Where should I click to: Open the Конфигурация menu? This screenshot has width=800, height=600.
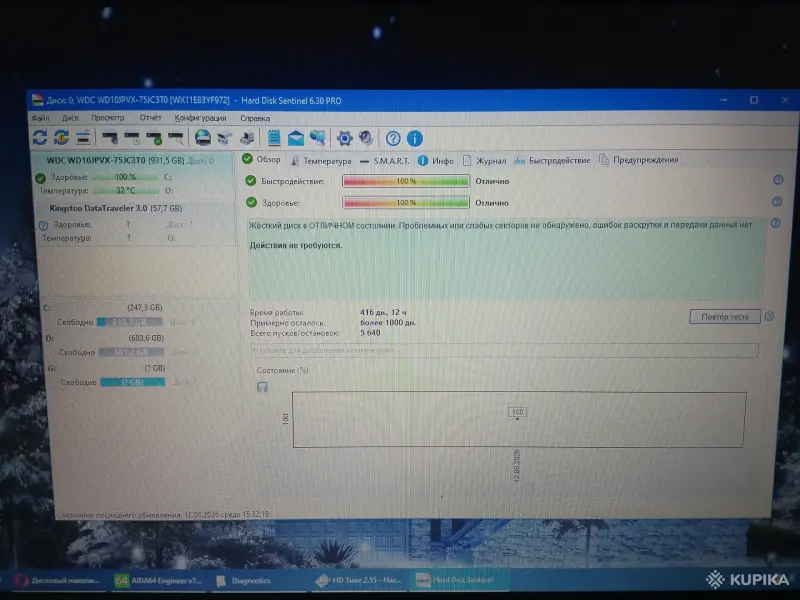[200, 118]
